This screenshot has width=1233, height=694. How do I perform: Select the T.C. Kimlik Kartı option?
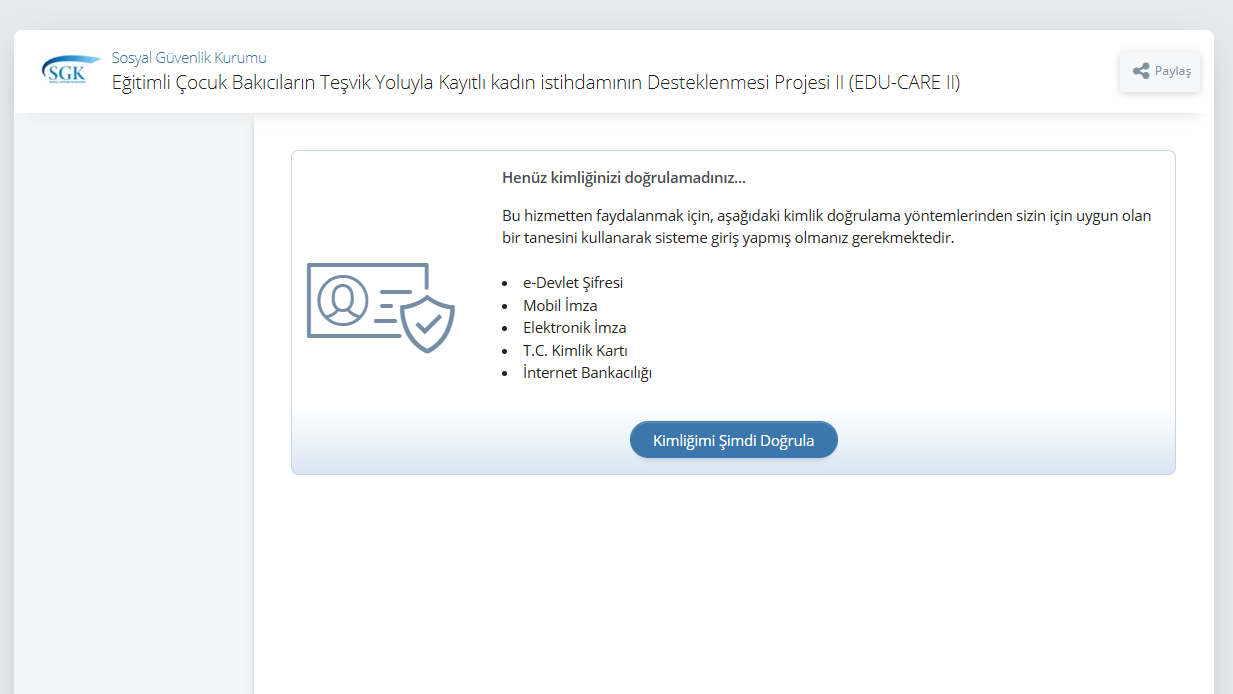(x=576, y=350)
